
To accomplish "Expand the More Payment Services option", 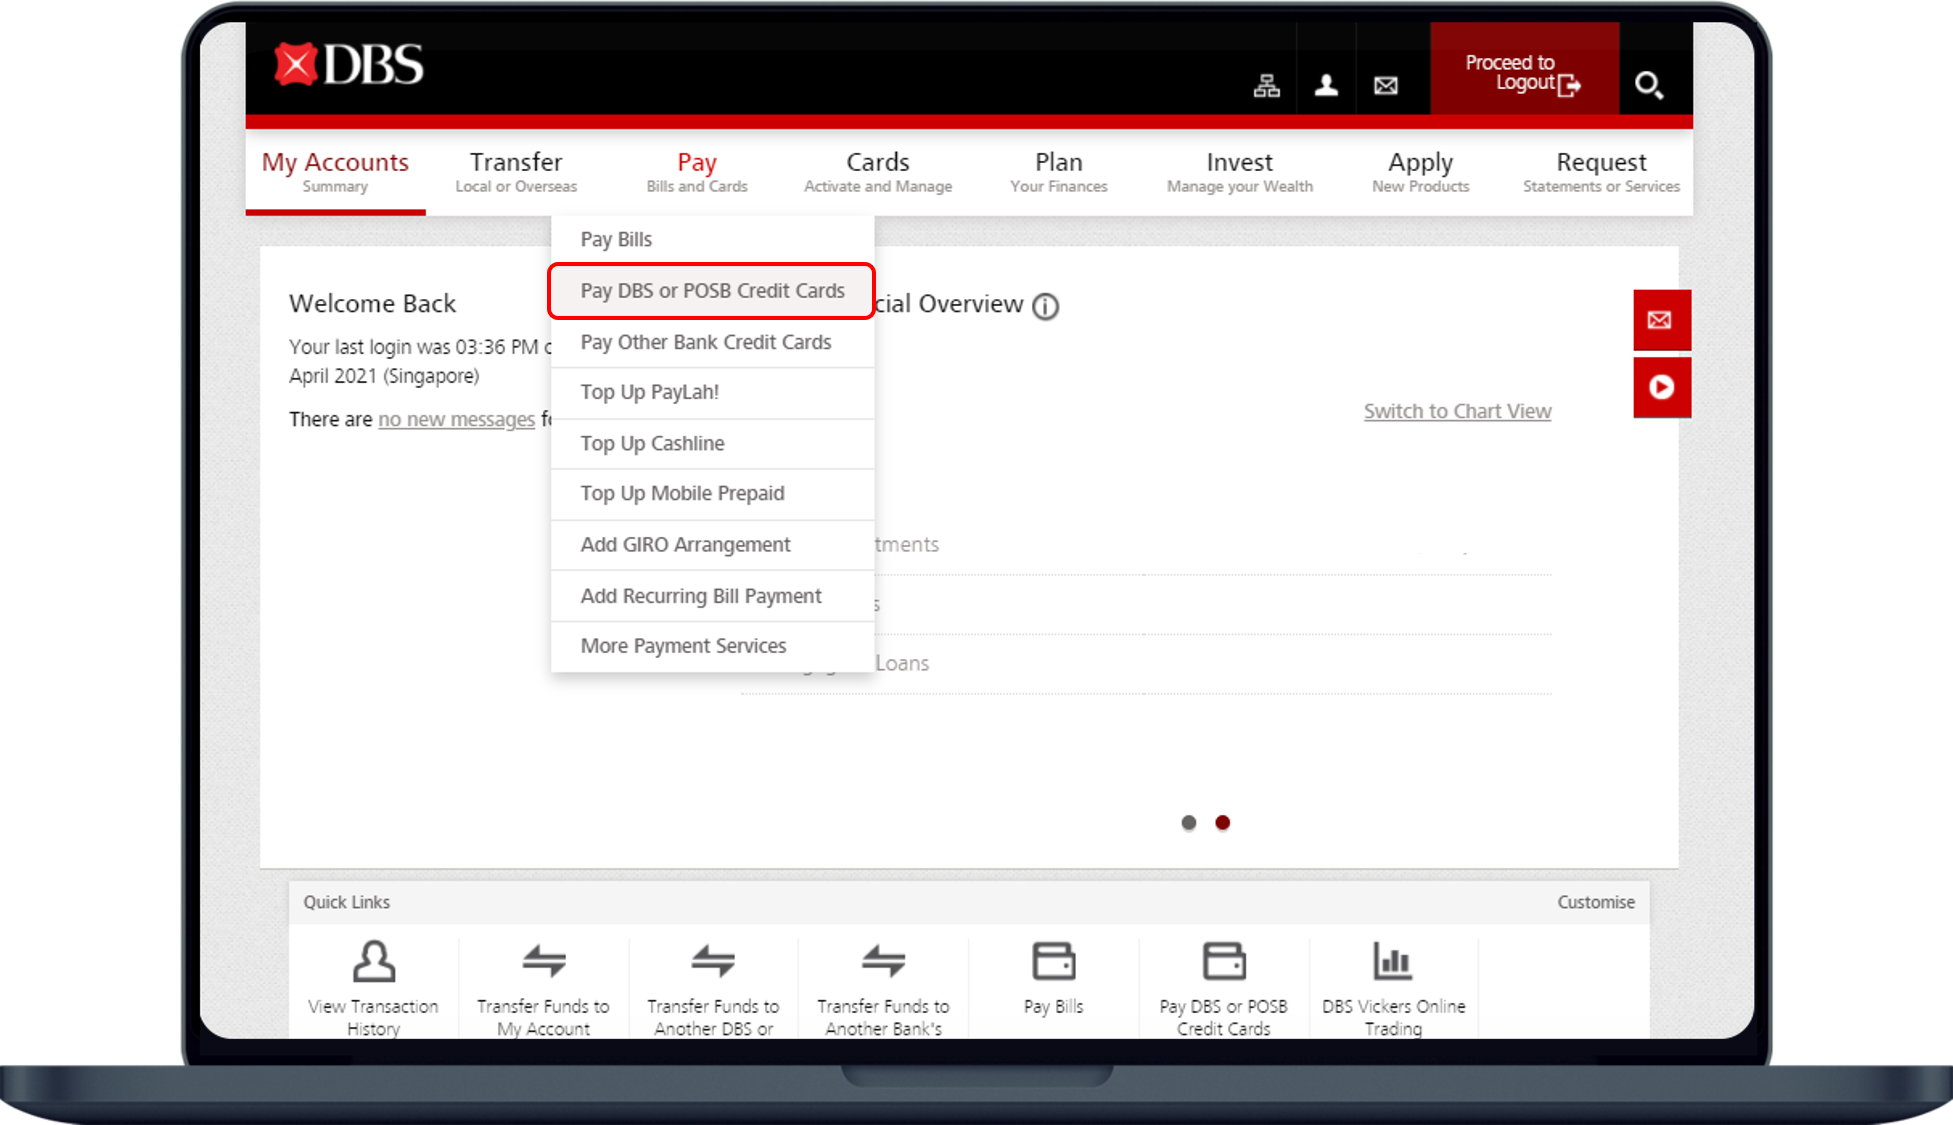I will (683, 645).
